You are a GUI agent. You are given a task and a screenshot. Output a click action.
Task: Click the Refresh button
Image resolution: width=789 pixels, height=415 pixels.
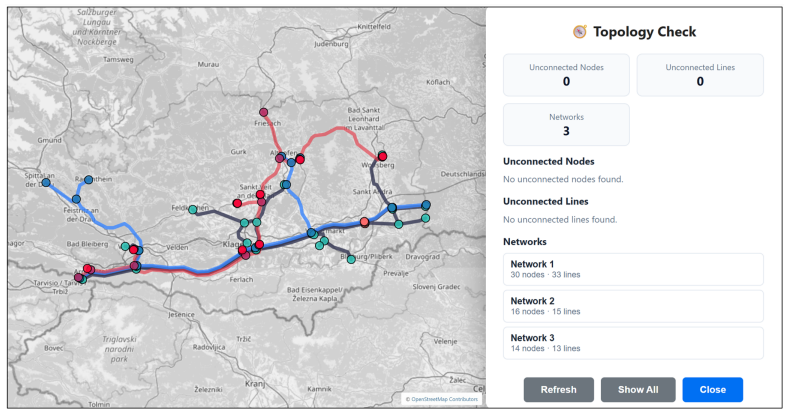[x=559, y=389]
